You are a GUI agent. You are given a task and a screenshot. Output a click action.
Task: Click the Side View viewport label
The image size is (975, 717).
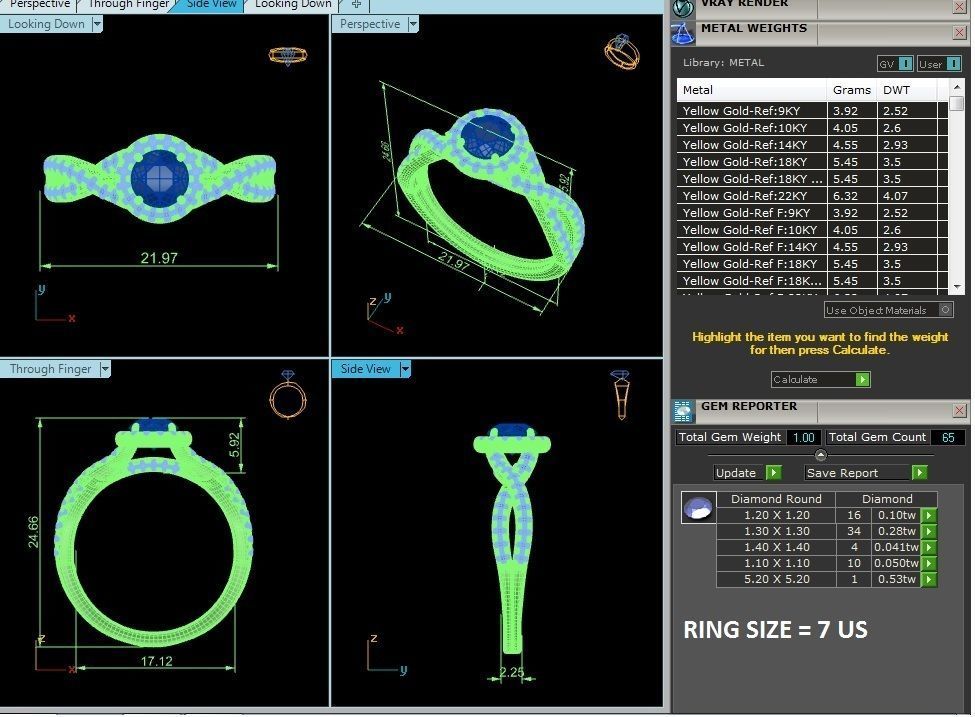(366, 369)
